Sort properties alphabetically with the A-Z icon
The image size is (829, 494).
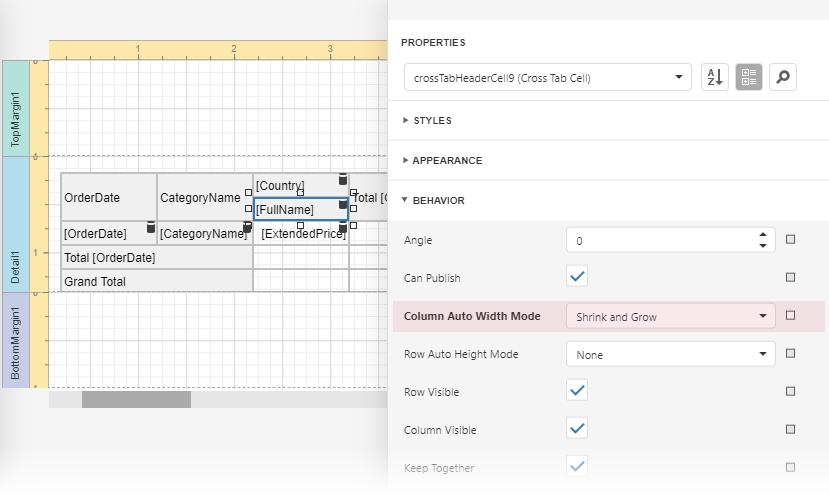(x=714, y=77)
